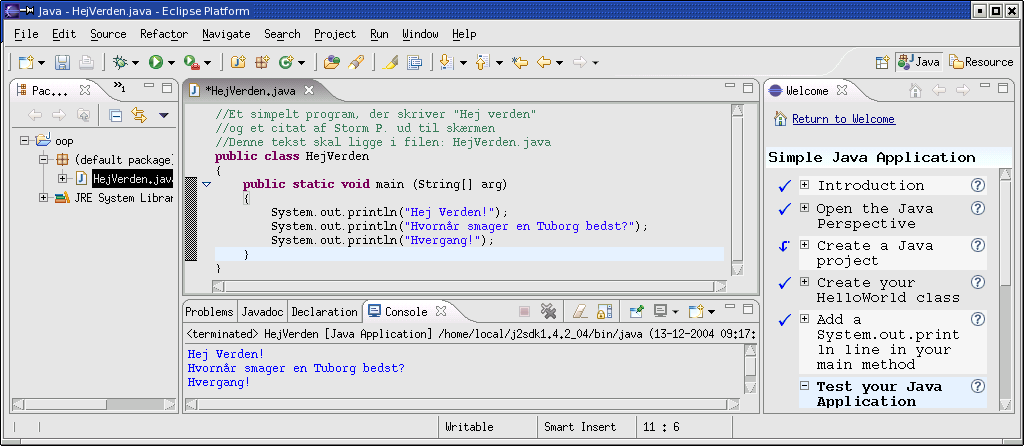Switch to the Resource perspective
The image size is (1024, 446).
coord(980,62)
